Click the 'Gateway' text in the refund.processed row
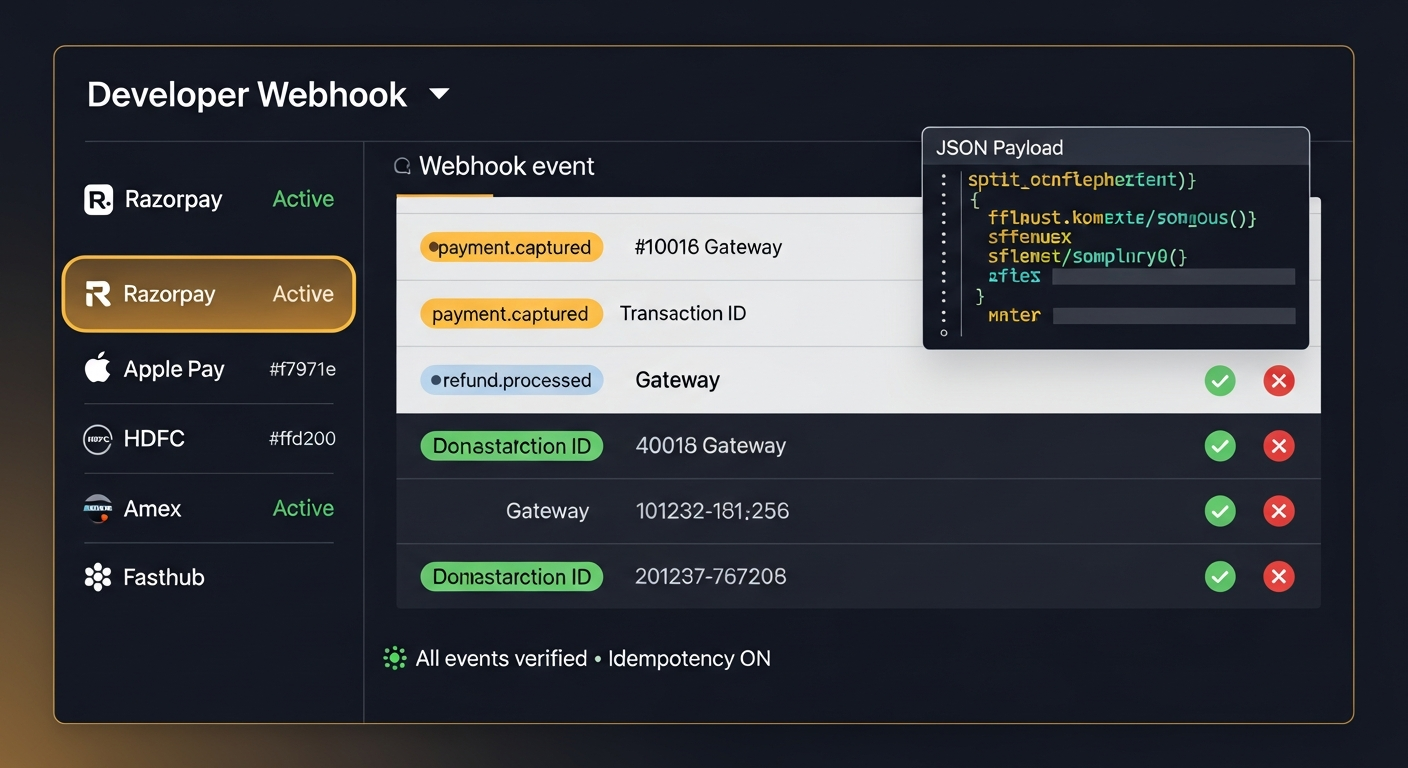The width and height of the screenshot is (1408, 768). coord(678,380)
